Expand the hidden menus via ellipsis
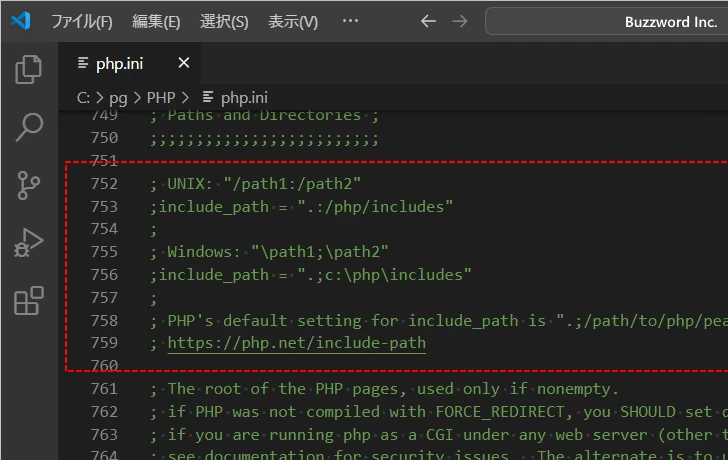This screenshot has height=460, width=728. pyautogui.click(x=350, y=20)
